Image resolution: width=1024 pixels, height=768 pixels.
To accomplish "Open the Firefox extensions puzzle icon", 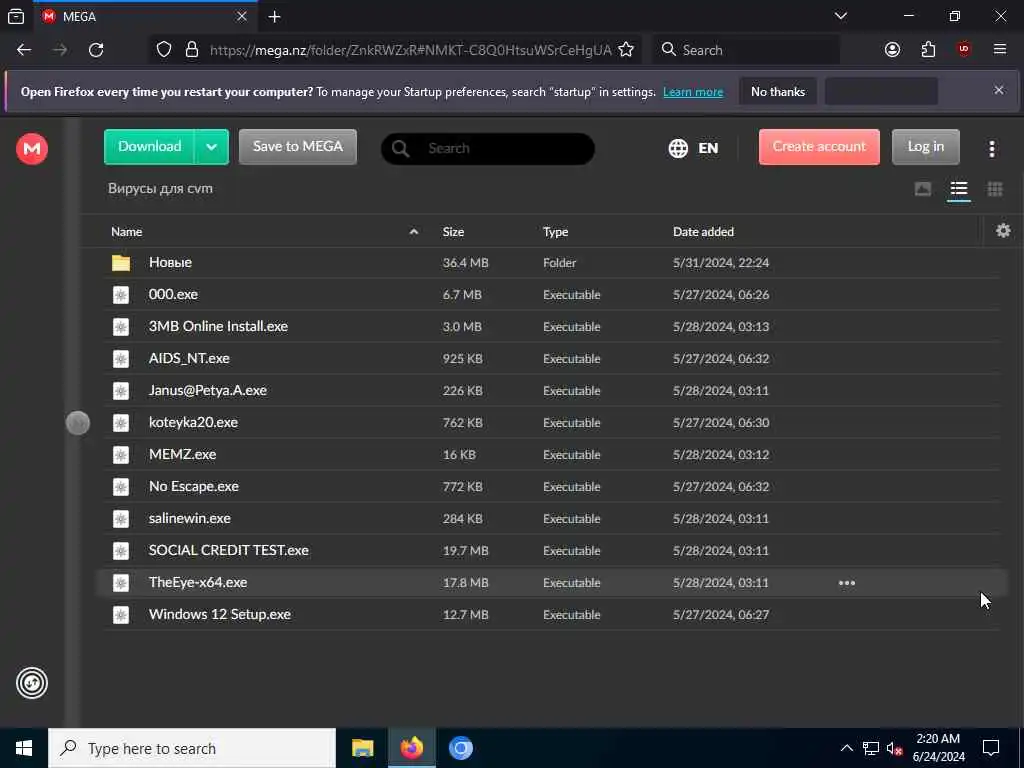I will [928, 50].
